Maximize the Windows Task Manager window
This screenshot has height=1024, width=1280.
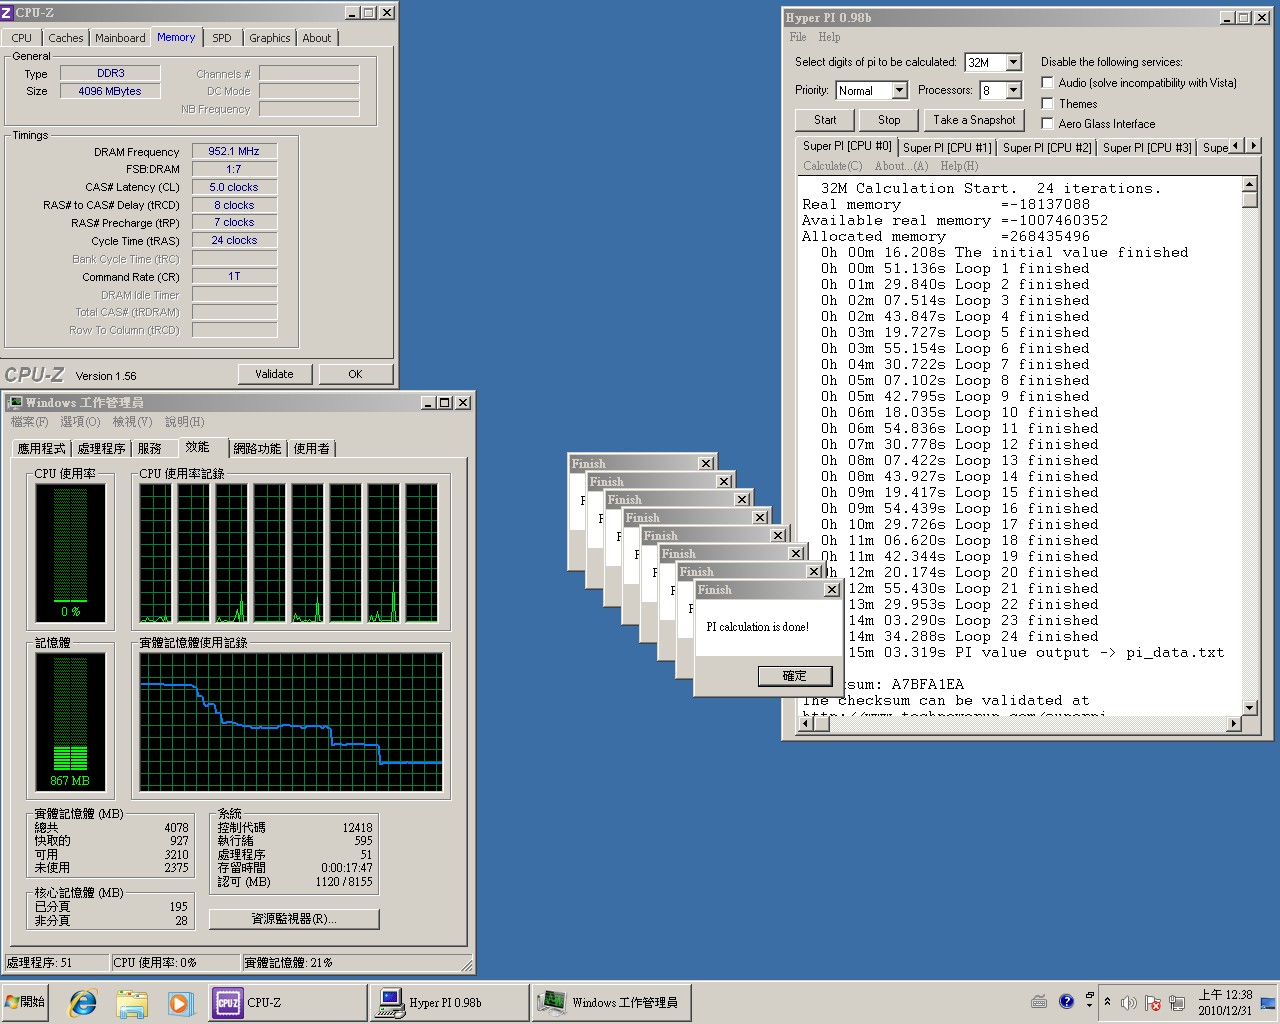[x=445, y=402]
